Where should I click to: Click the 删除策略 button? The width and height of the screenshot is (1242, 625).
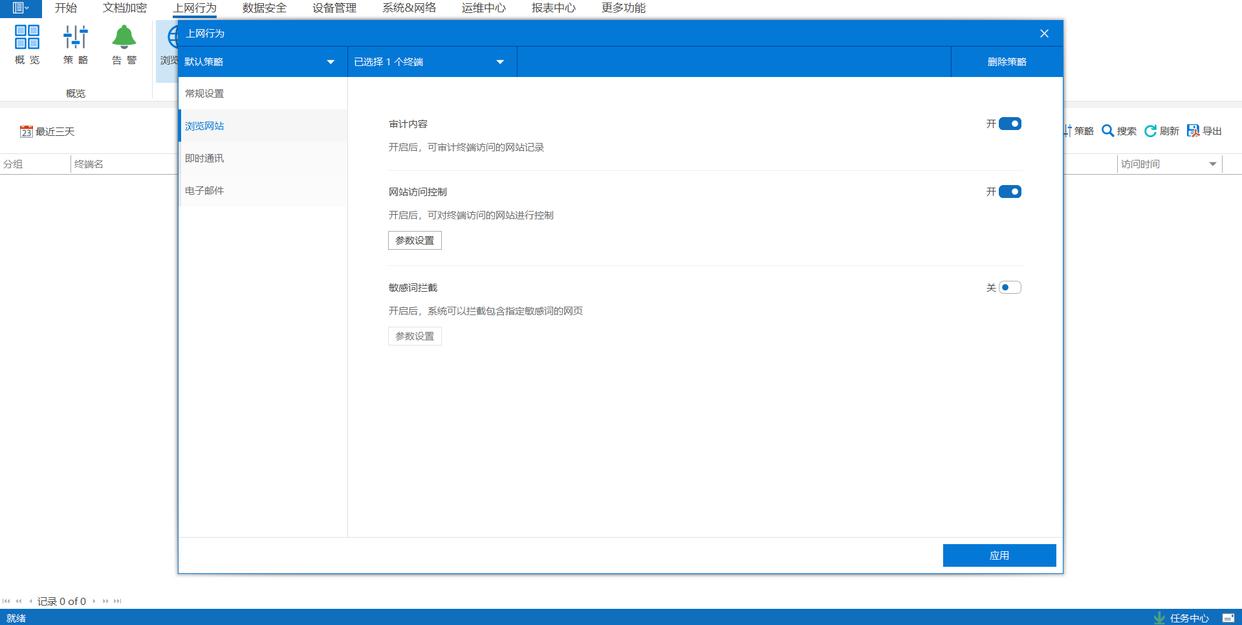coord(1006,62)
